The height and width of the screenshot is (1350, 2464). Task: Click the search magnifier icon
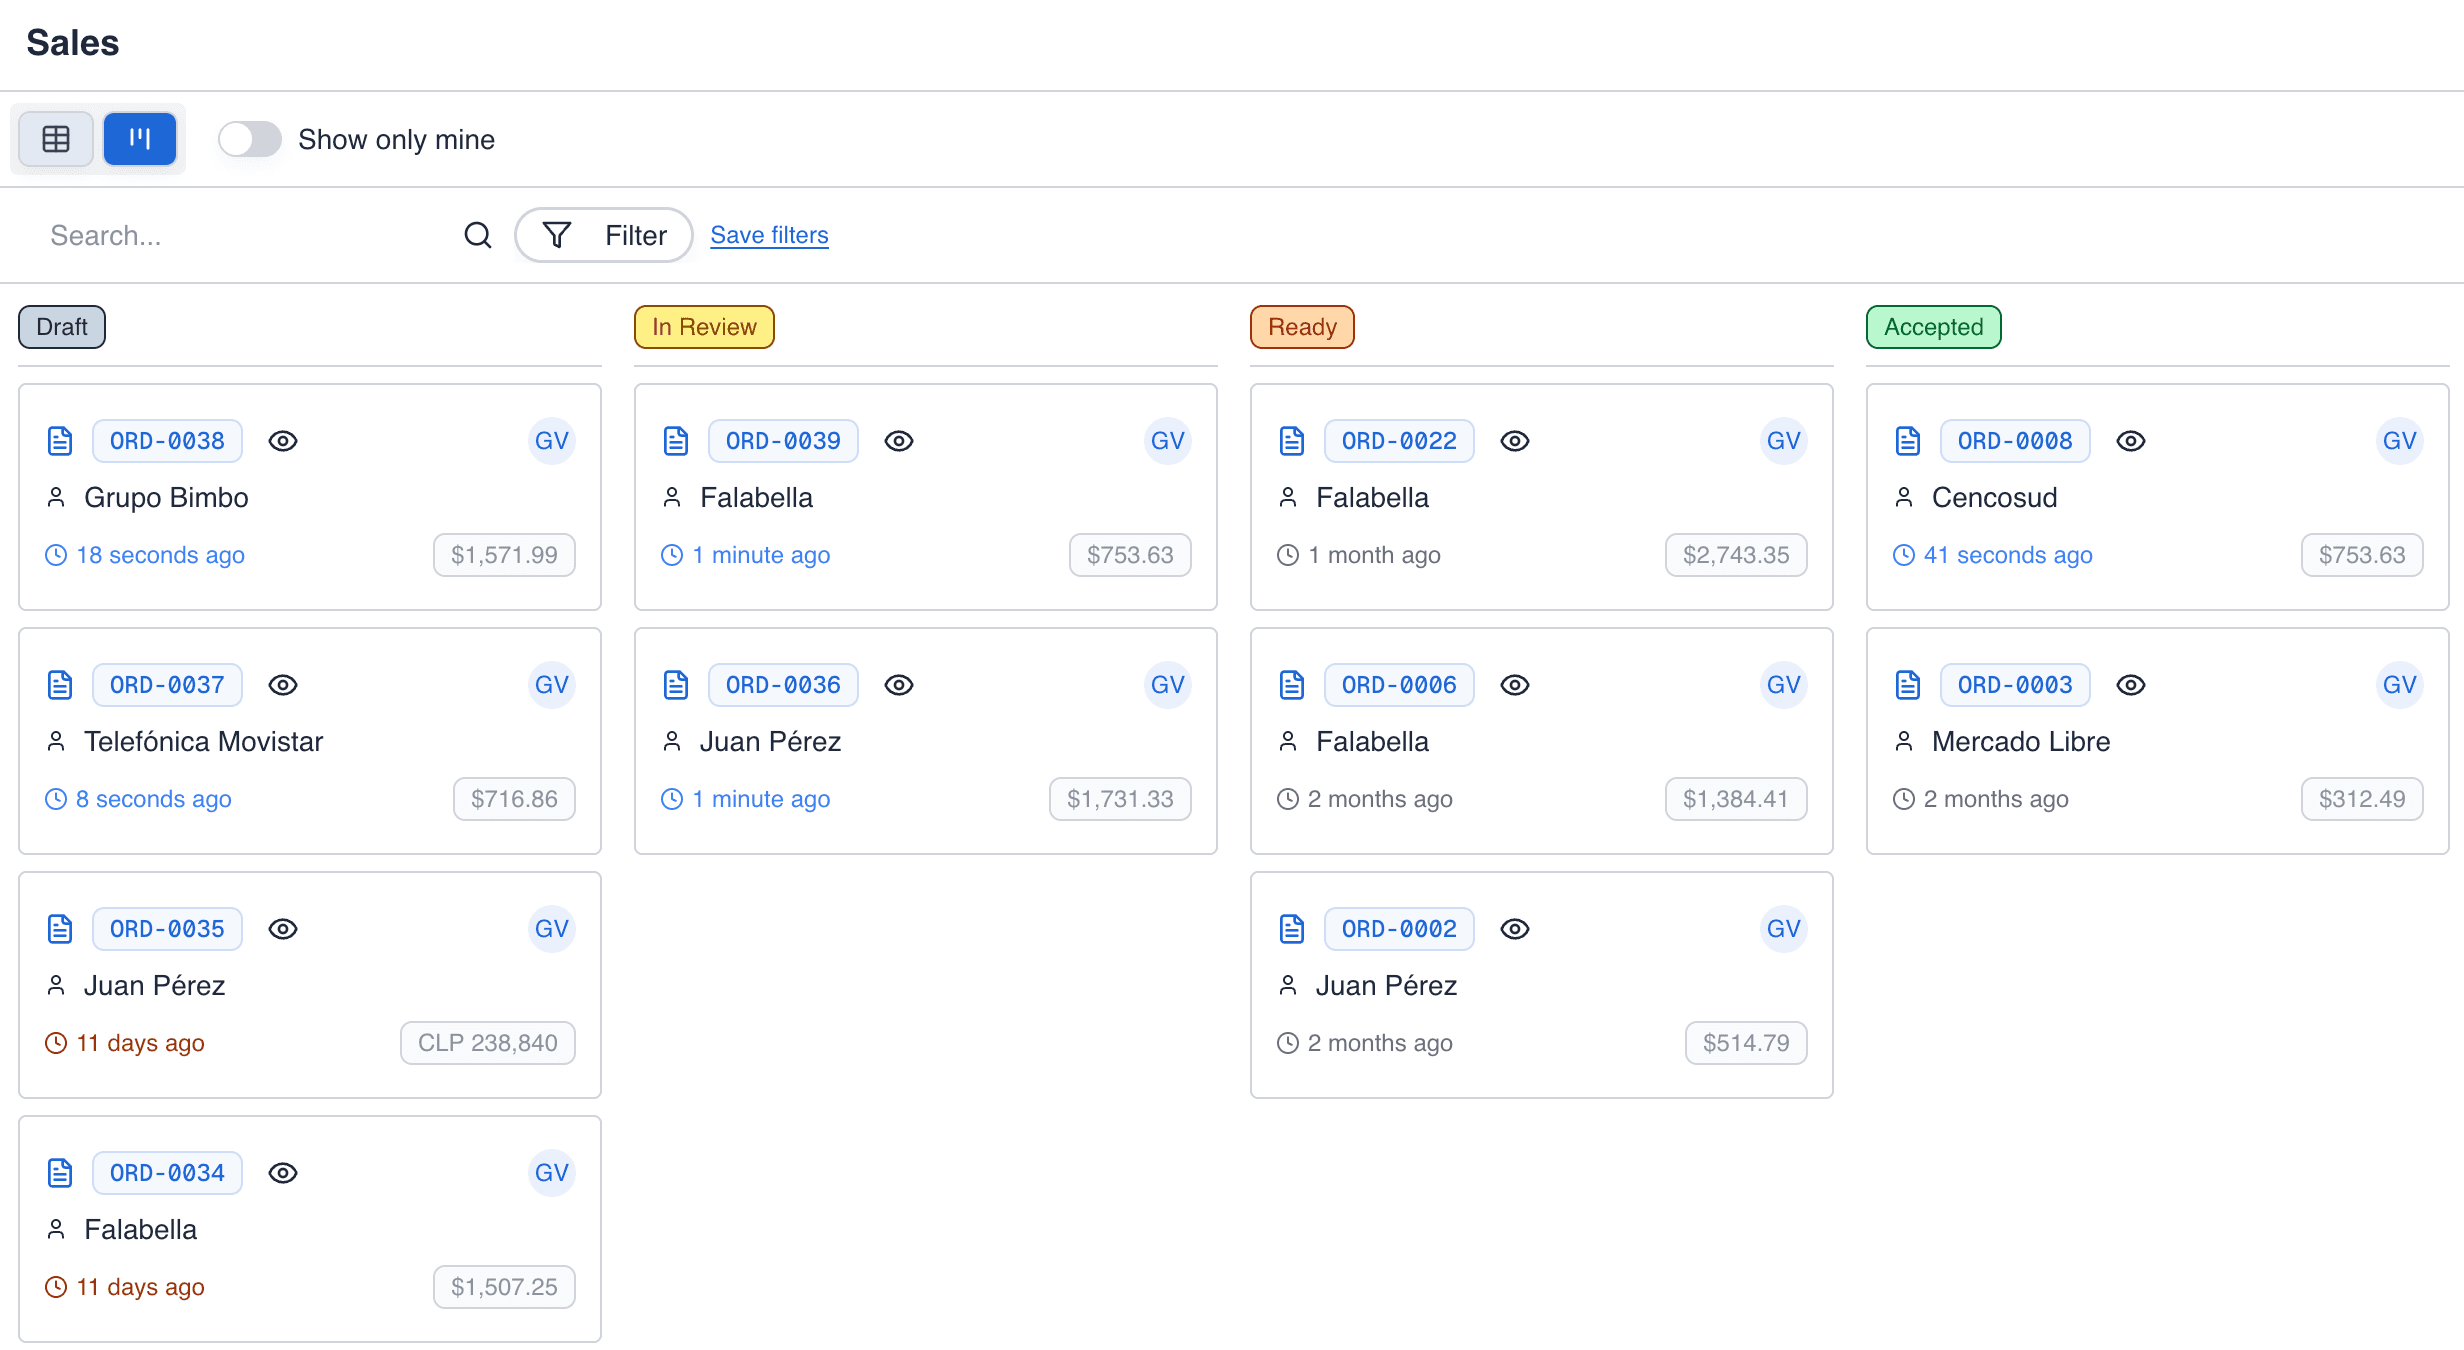click(x=478, y=235)
